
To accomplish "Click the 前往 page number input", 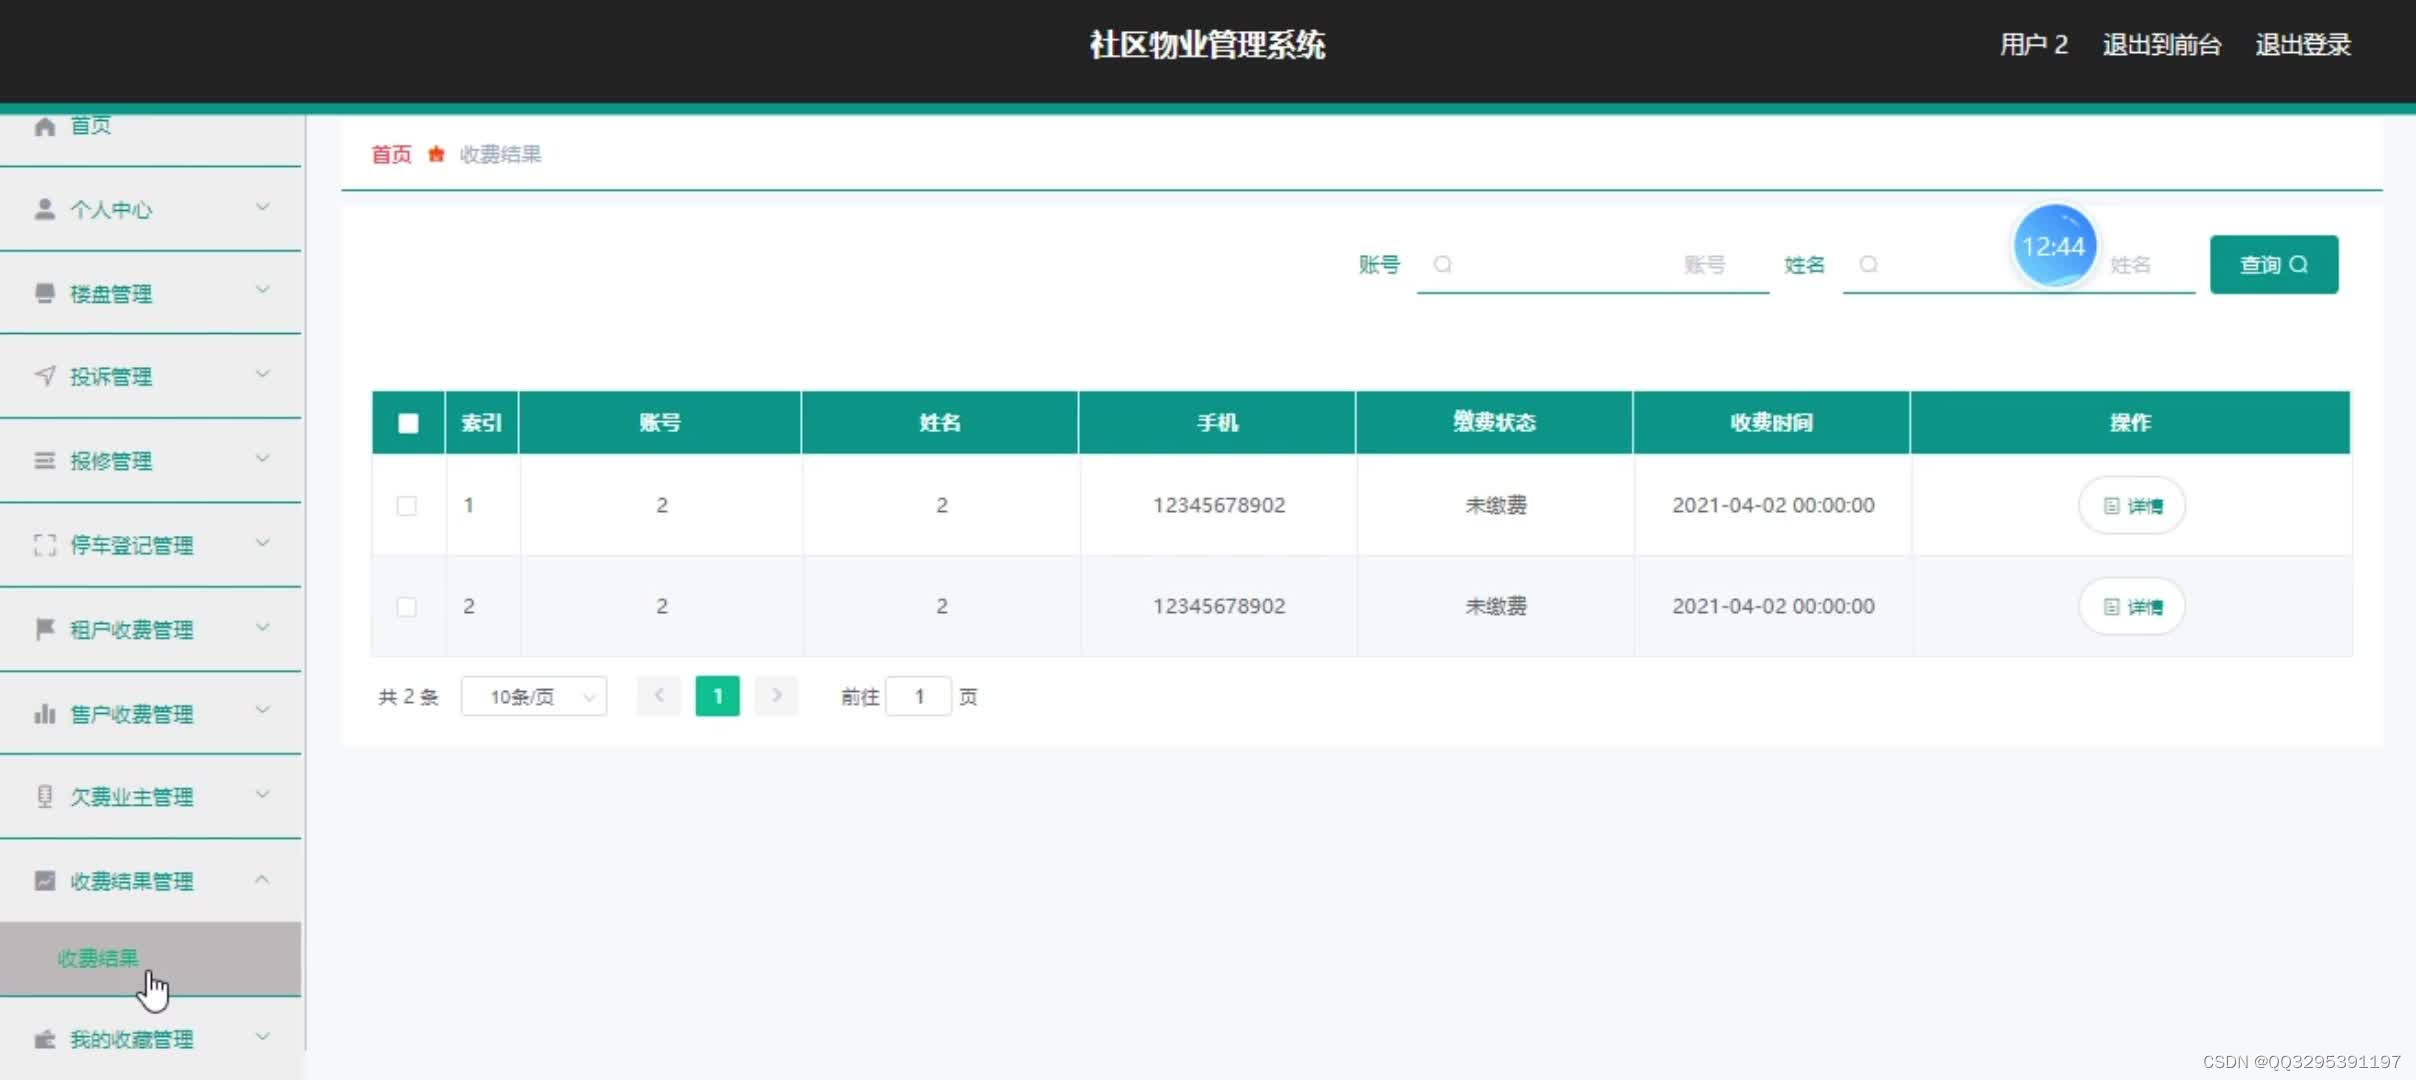I will [x=918, y=696].
